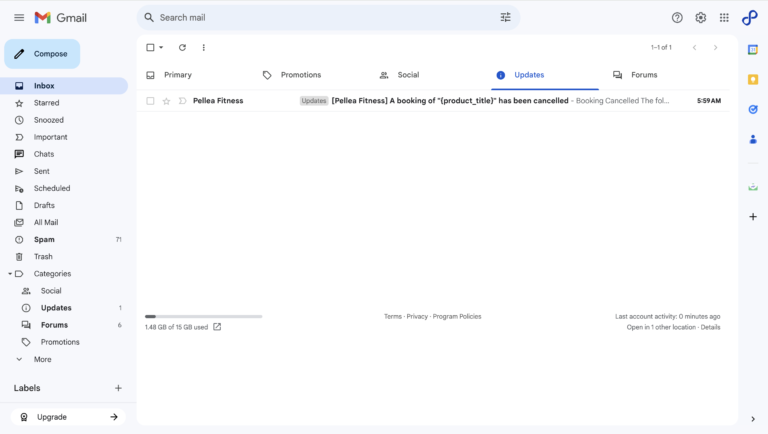
Task: Open Social category in sidebar
Action: (x=64, y=291)
